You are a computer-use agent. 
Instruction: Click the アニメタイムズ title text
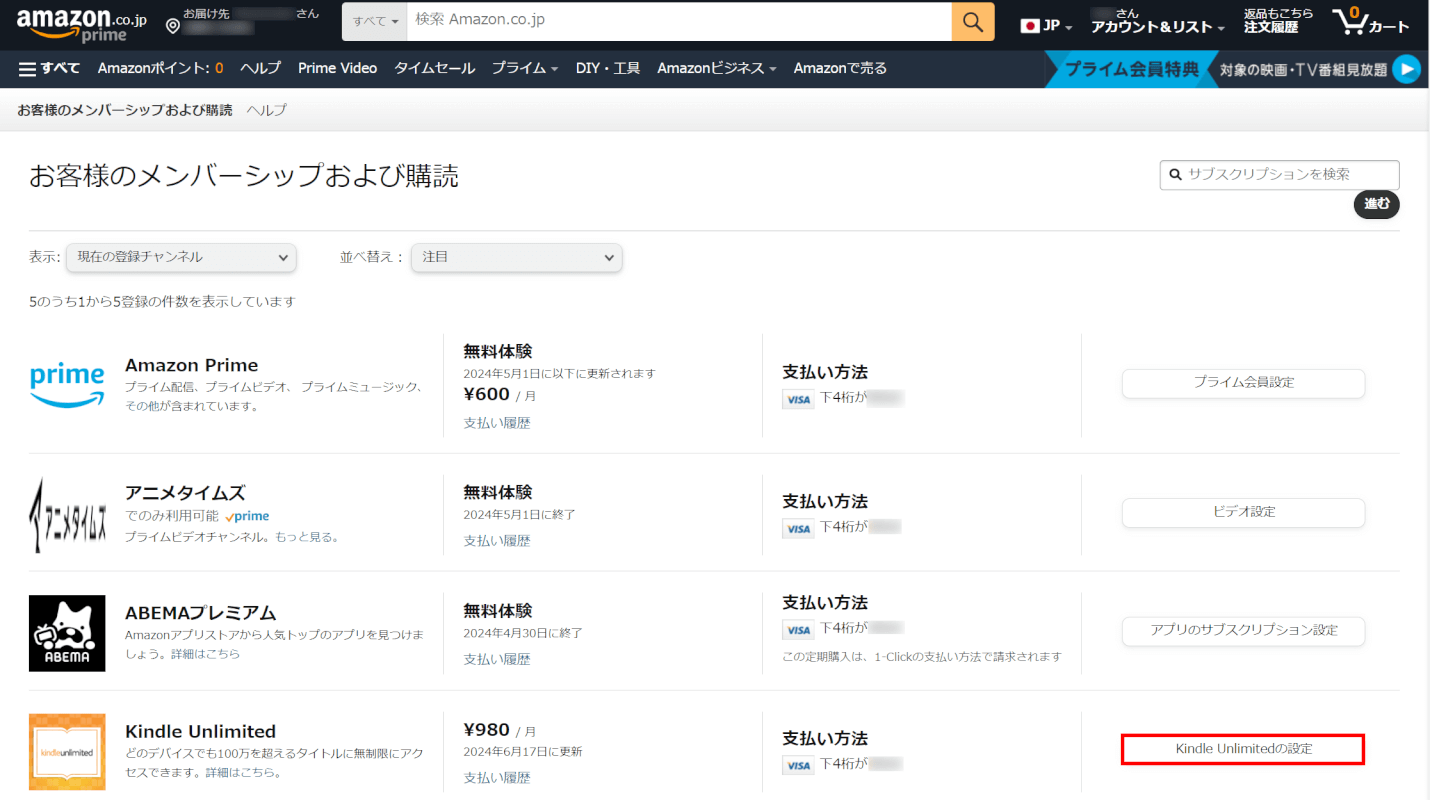coord(185,494)
